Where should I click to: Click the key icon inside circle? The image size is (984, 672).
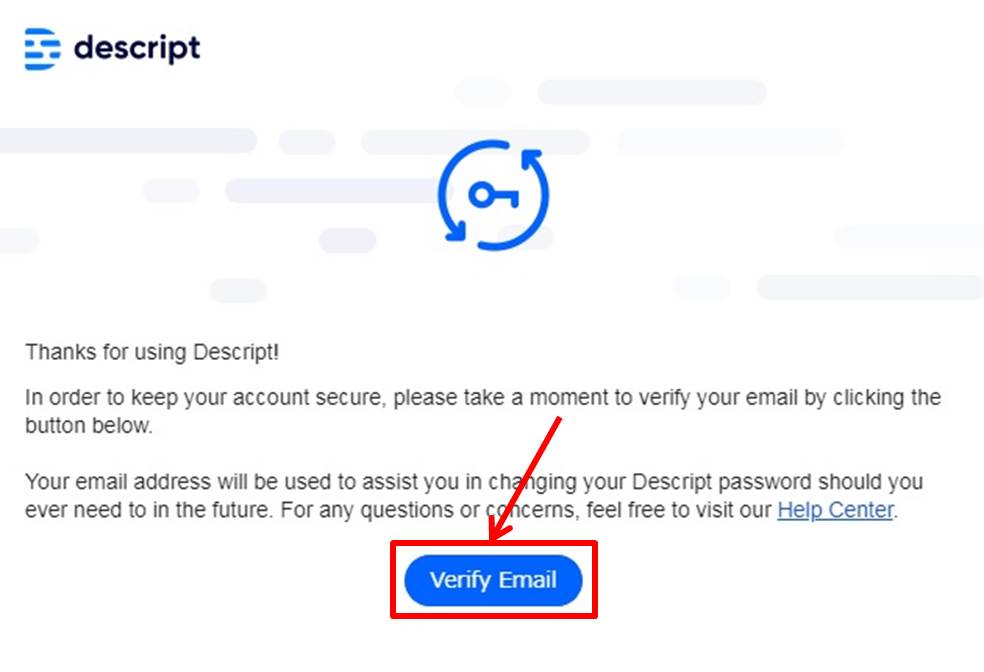tap(493, 195)
